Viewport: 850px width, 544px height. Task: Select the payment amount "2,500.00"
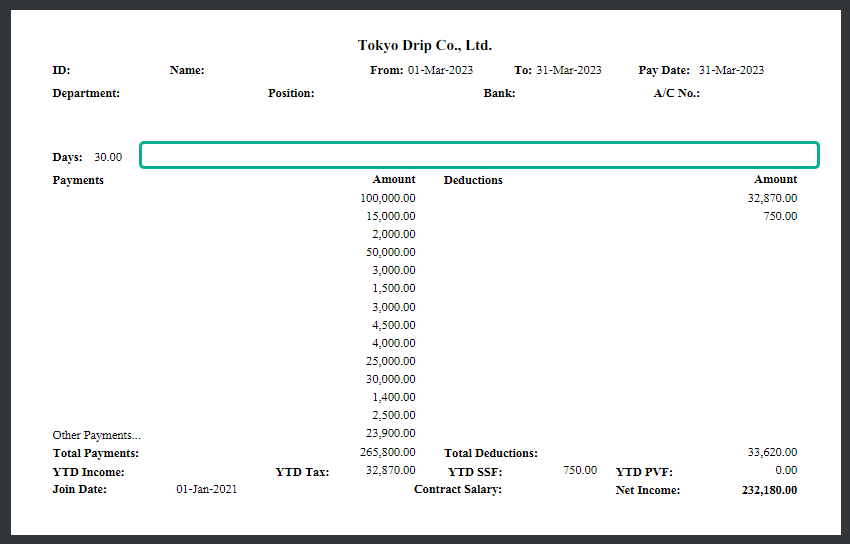[x=394, y=415]
